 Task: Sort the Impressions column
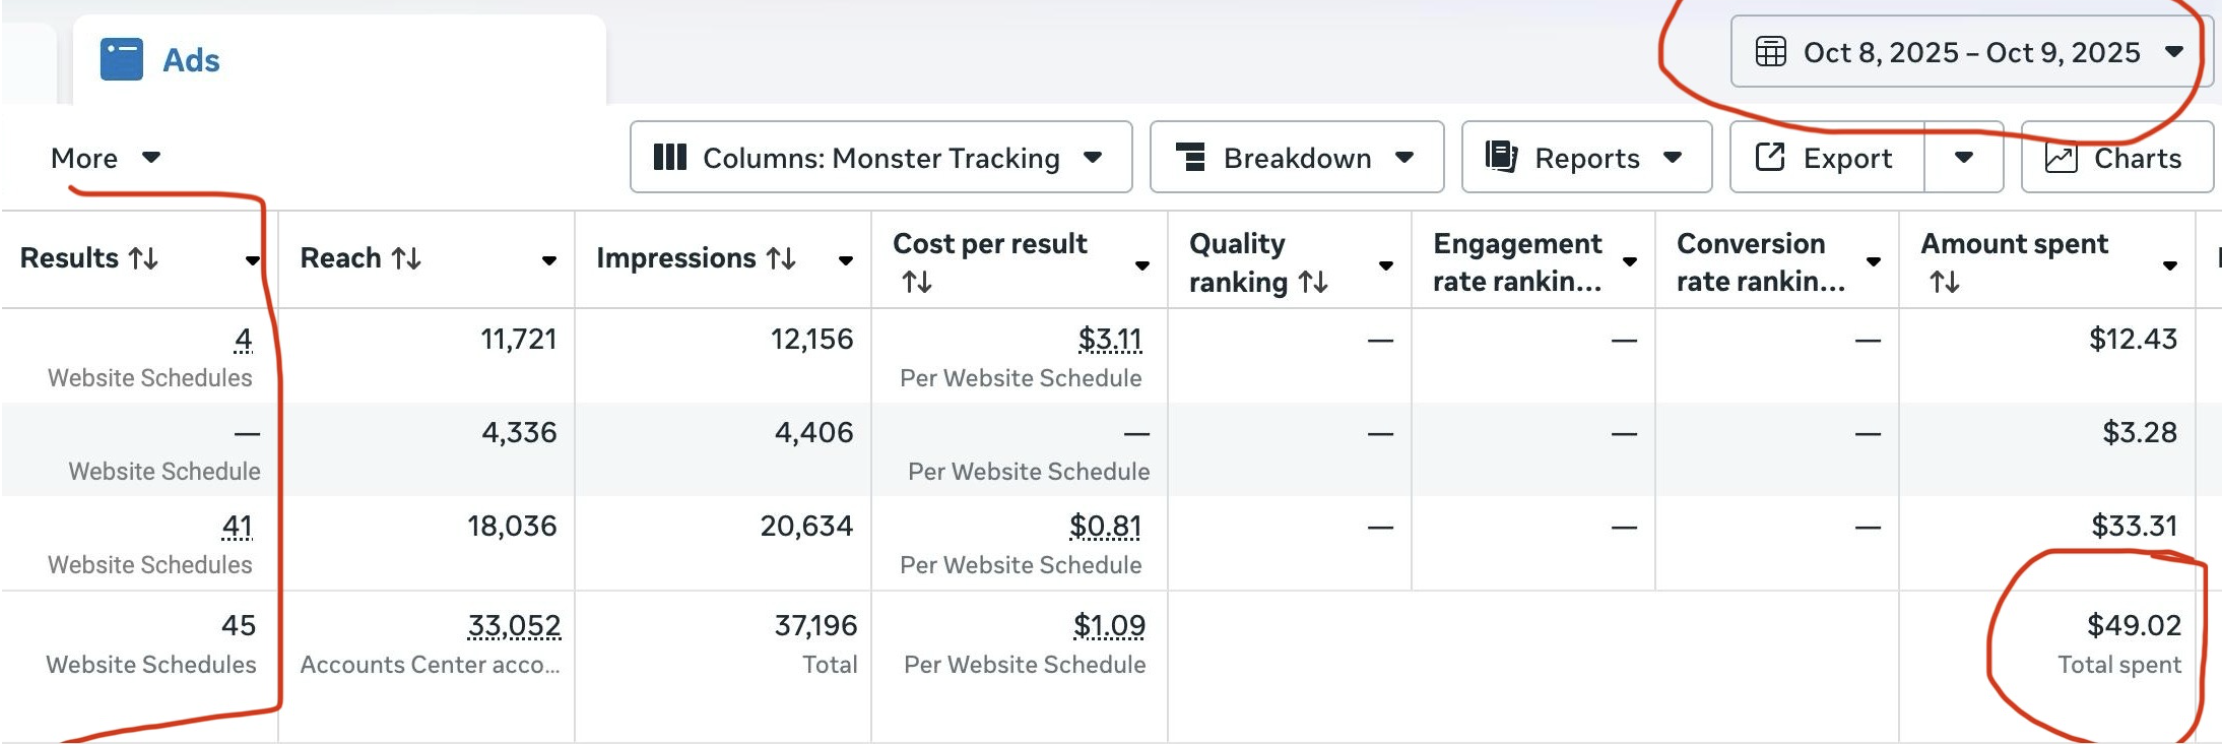click(781, 259)
